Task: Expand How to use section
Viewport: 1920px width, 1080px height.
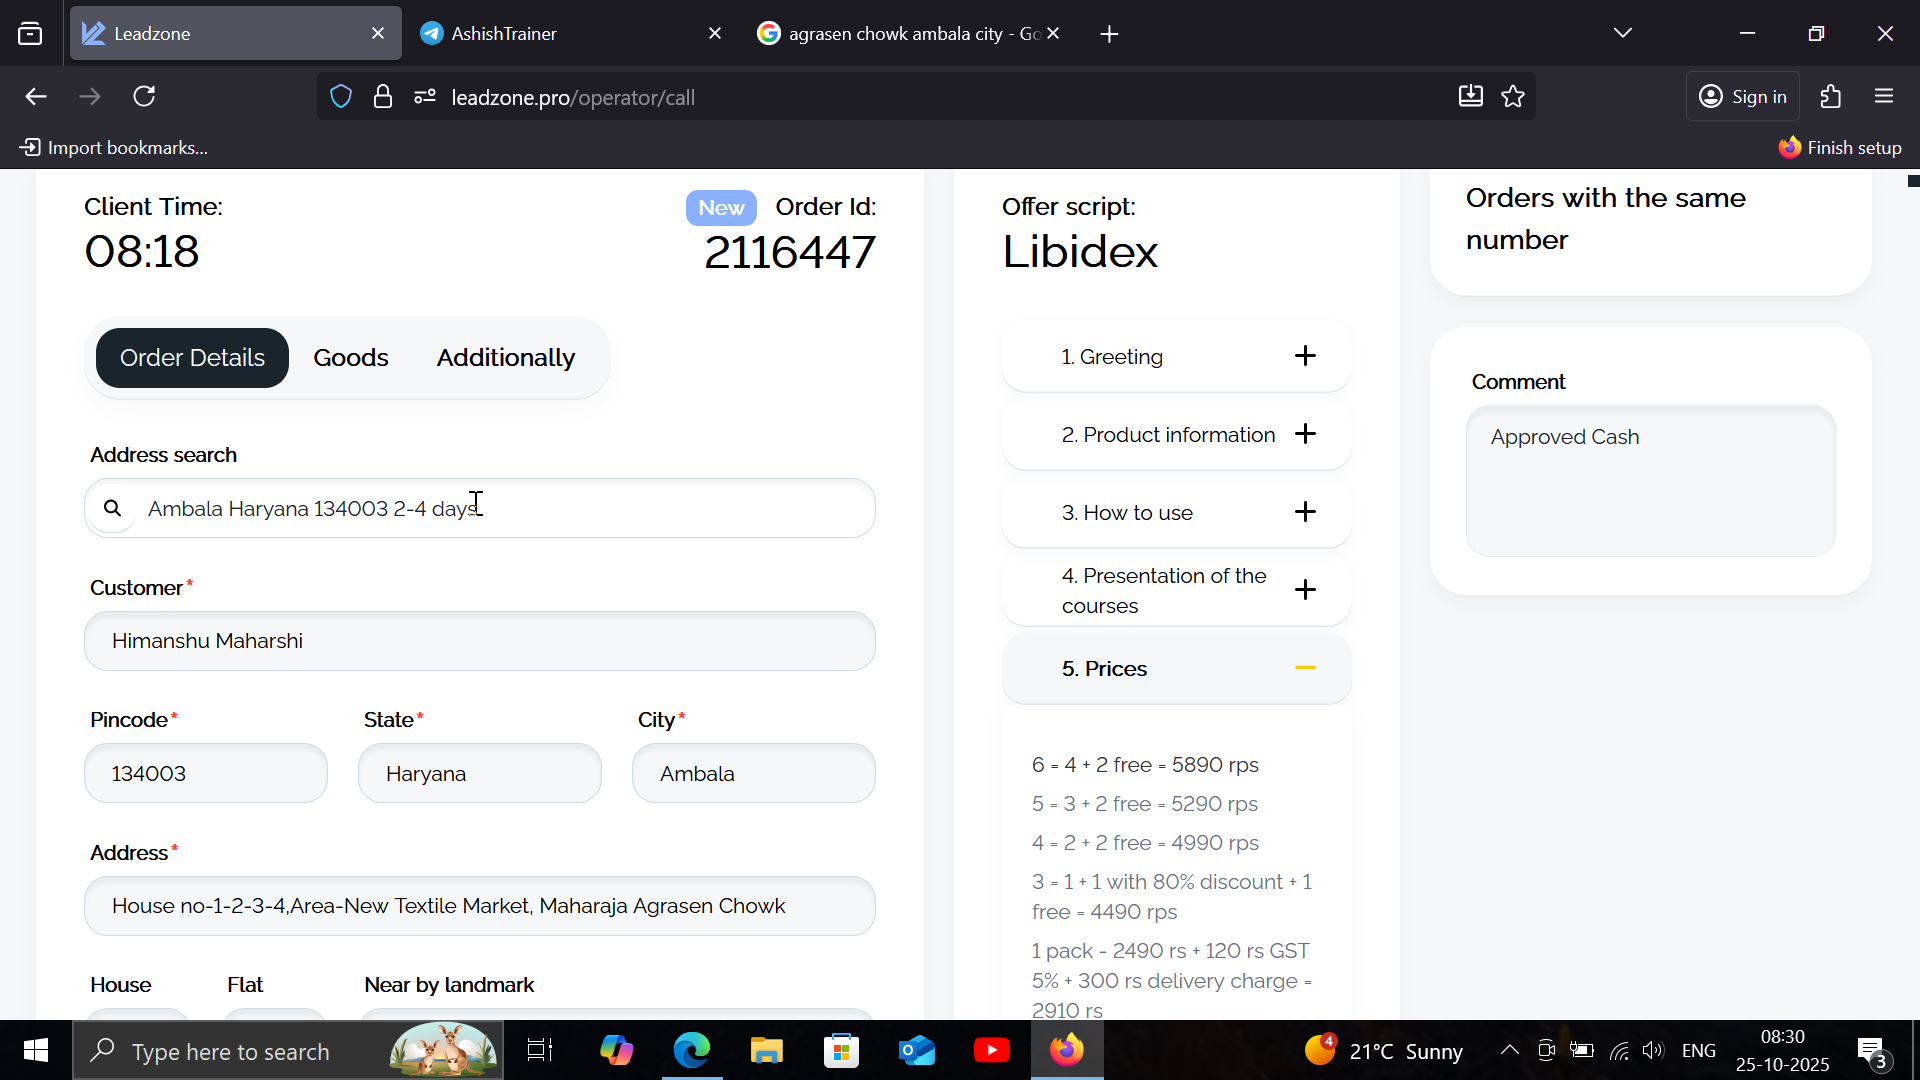Action: coord(1304,512)
